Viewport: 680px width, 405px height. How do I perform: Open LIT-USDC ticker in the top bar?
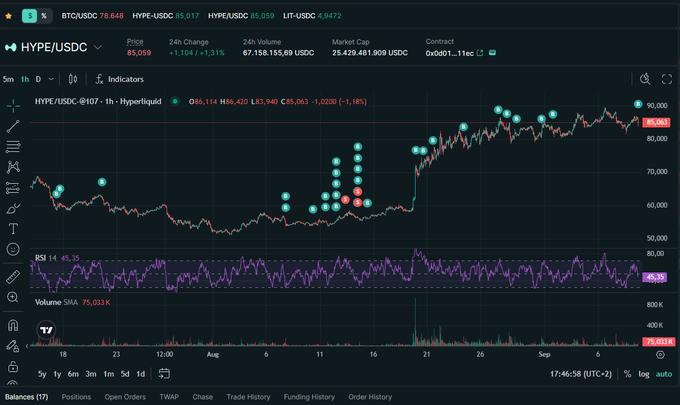coord(312,16)
